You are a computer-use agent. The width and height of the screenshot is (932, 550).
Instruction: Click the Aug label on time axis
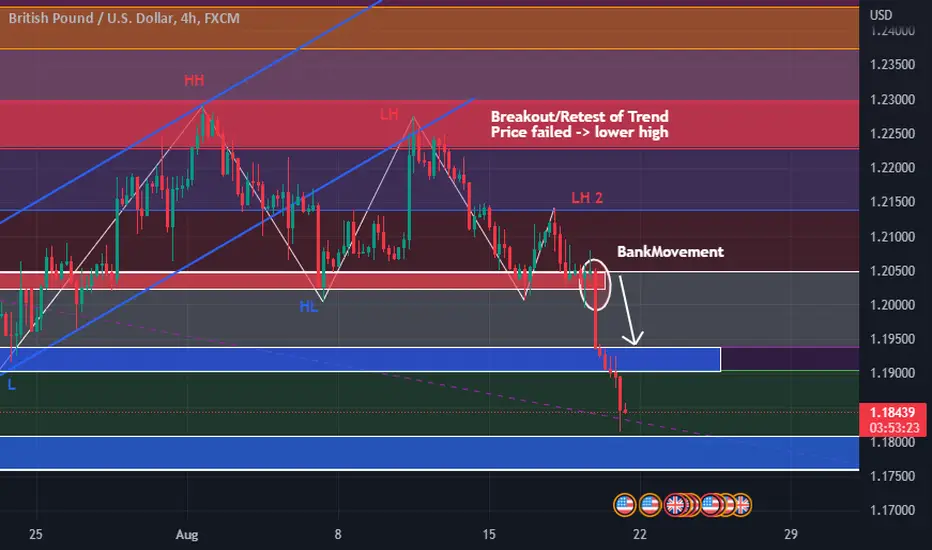(x=187, y=535)
